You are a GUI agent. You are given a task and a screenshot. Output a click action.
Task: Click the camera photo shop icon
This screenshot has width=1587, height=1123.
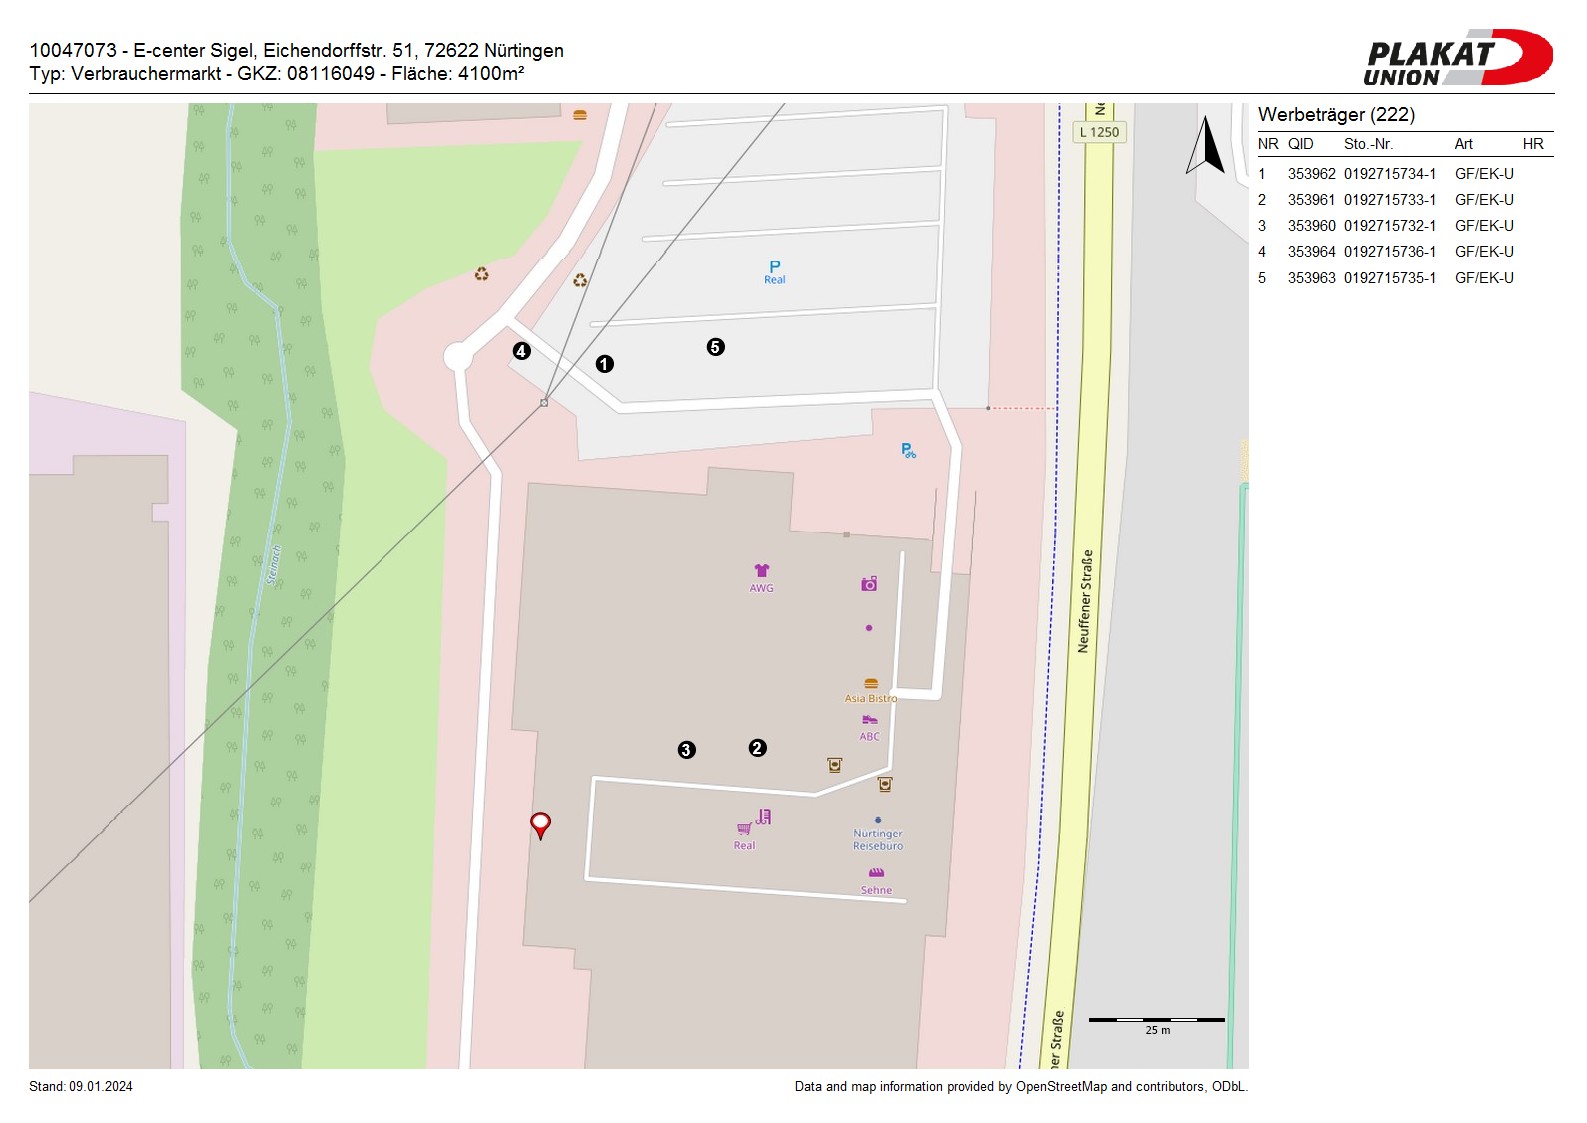point(869,584)
